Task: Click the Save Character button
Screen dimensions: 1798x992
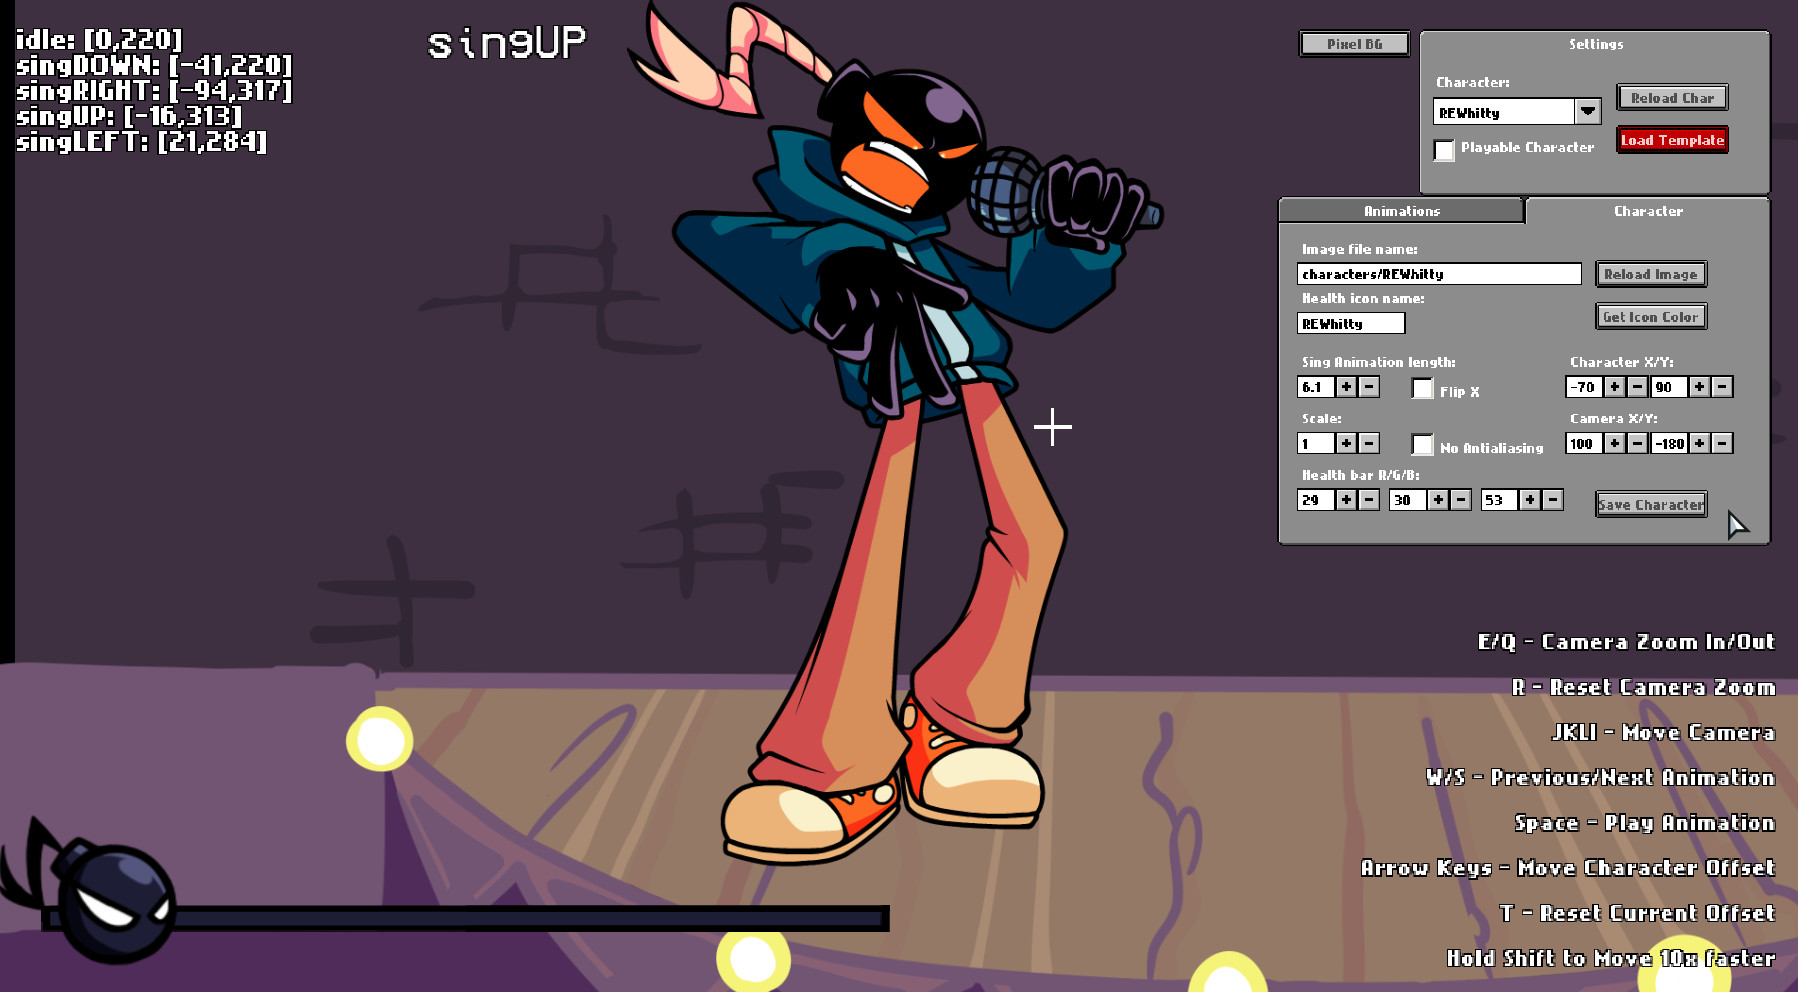Action: click(x=1651, y=505)
